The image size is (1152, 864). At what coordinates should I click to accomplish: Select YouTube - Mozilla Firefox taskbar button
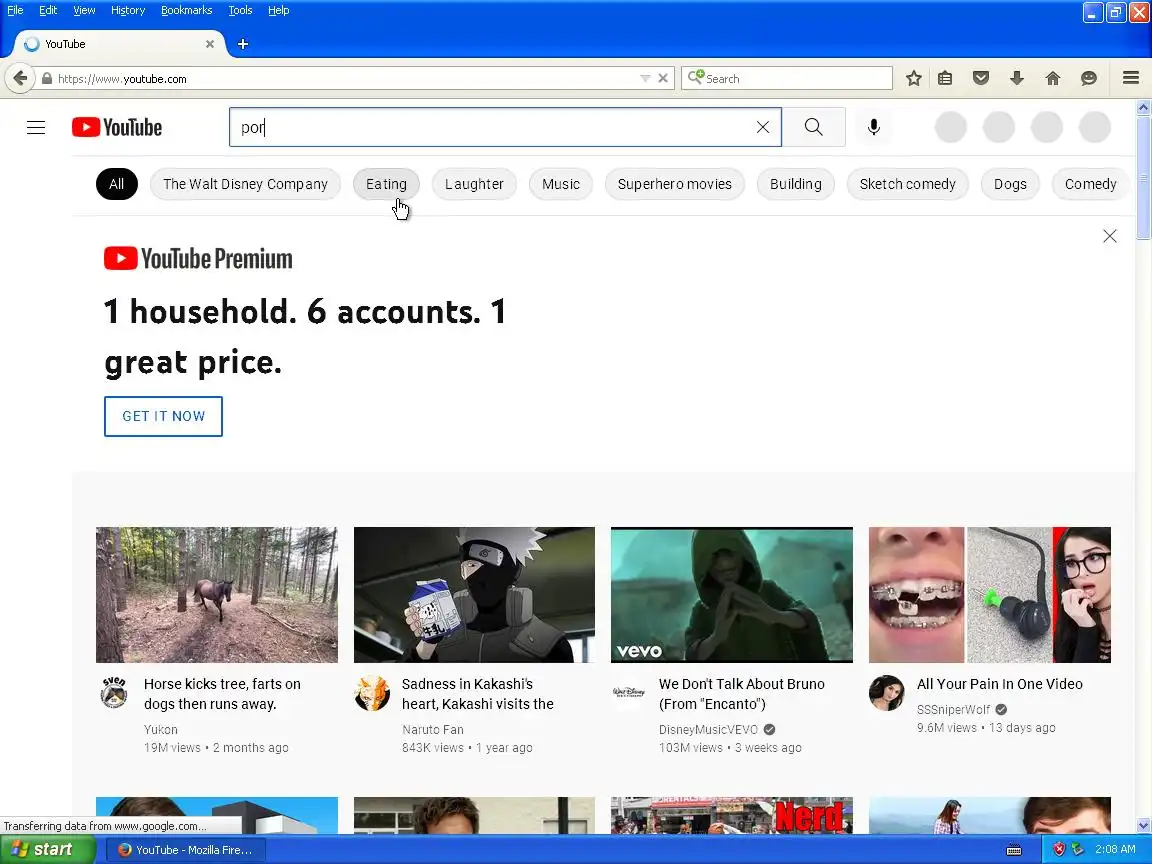[186, 850]
